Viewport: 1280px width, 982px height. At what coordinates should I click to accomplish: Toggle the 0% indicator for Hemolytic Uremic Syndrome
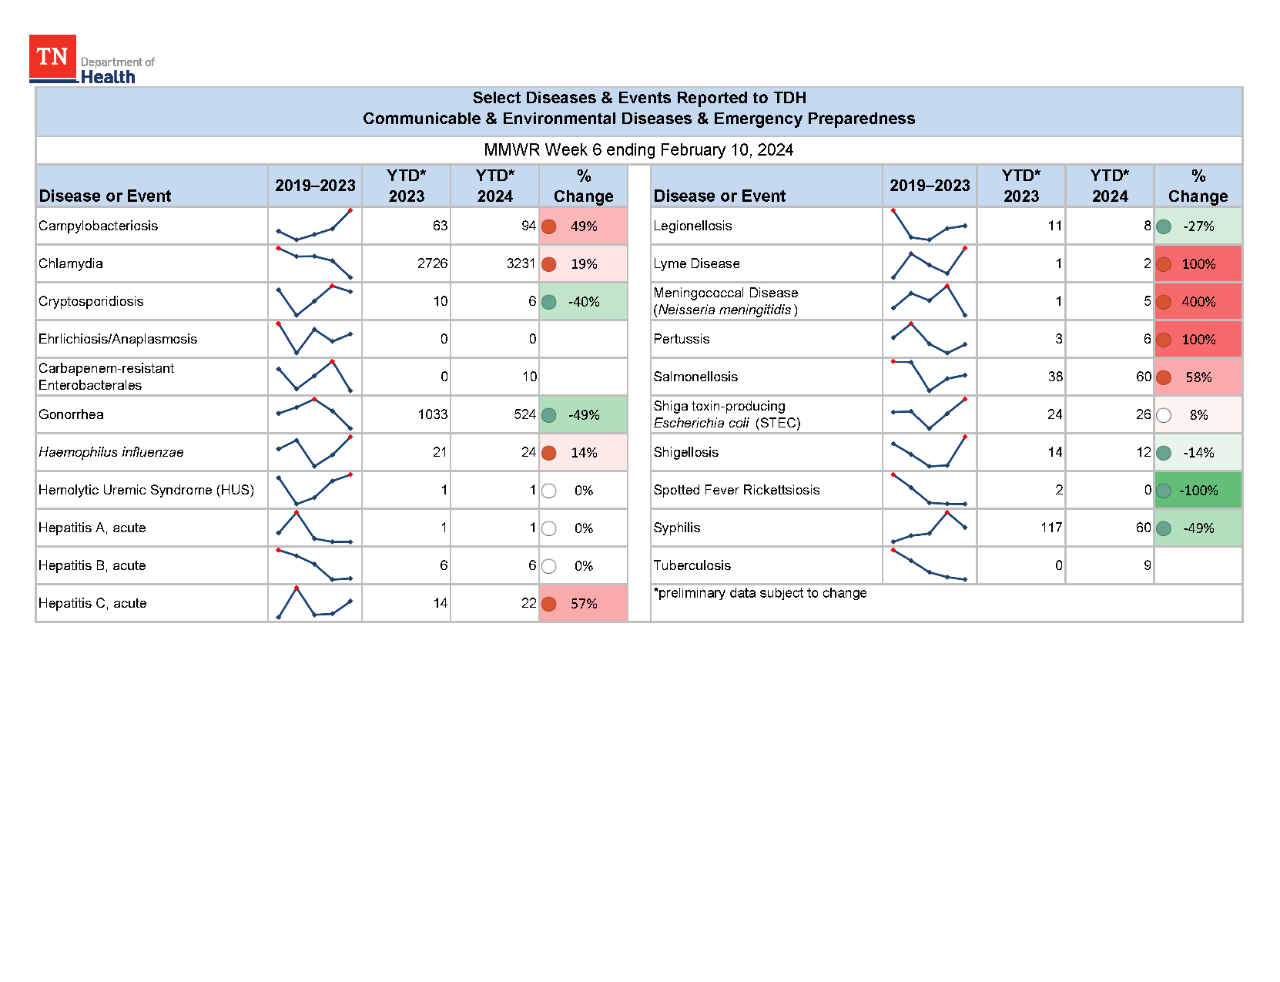click(x=549, y=490)
